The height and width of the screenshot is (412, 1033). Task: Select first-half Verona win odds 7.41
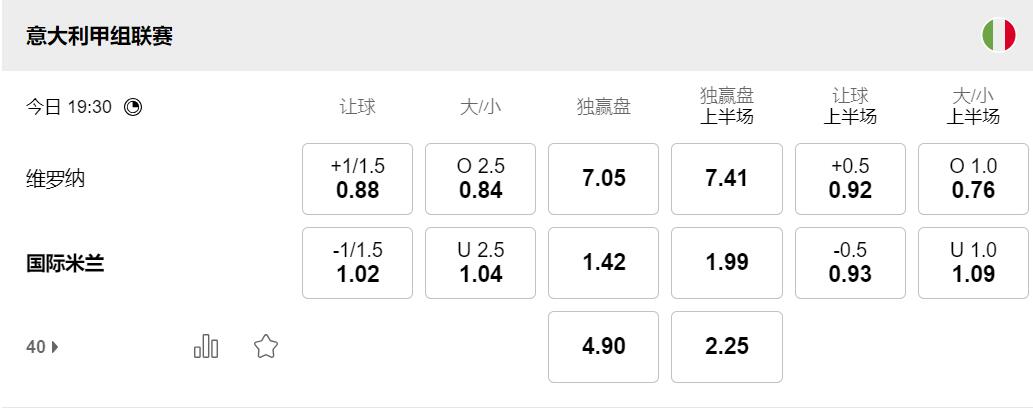[x=726, y=179]
